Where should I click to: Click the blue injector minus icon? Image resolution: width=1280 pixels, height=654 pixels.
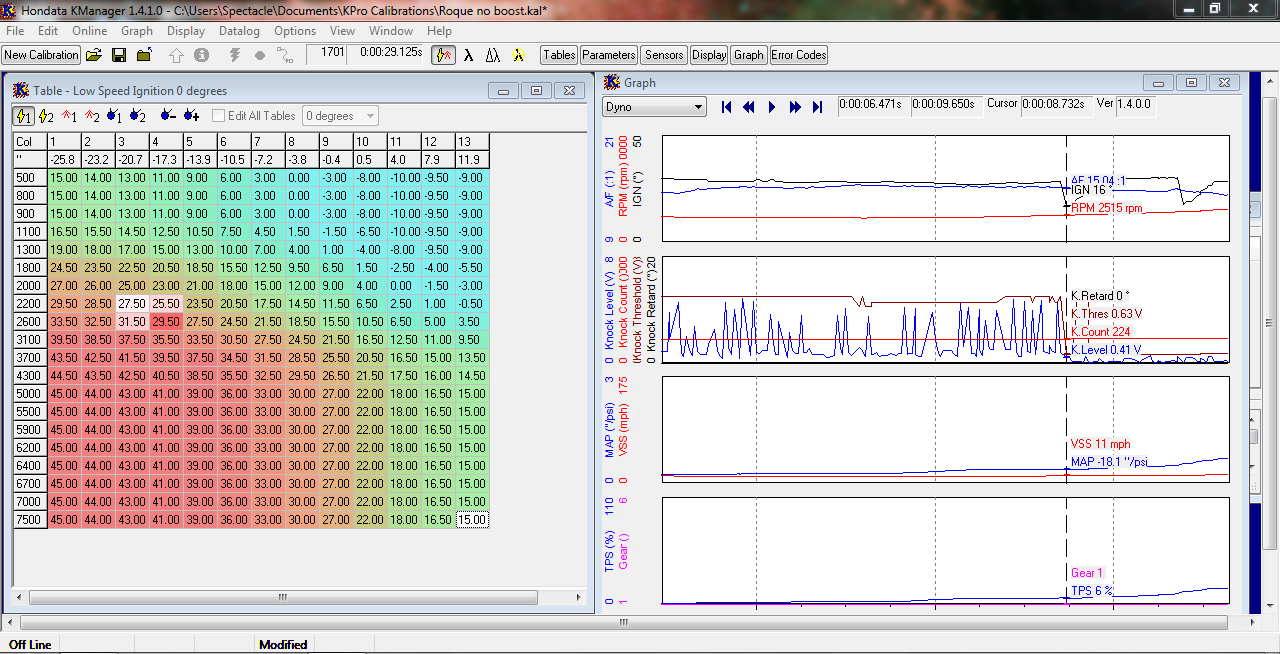168,116
